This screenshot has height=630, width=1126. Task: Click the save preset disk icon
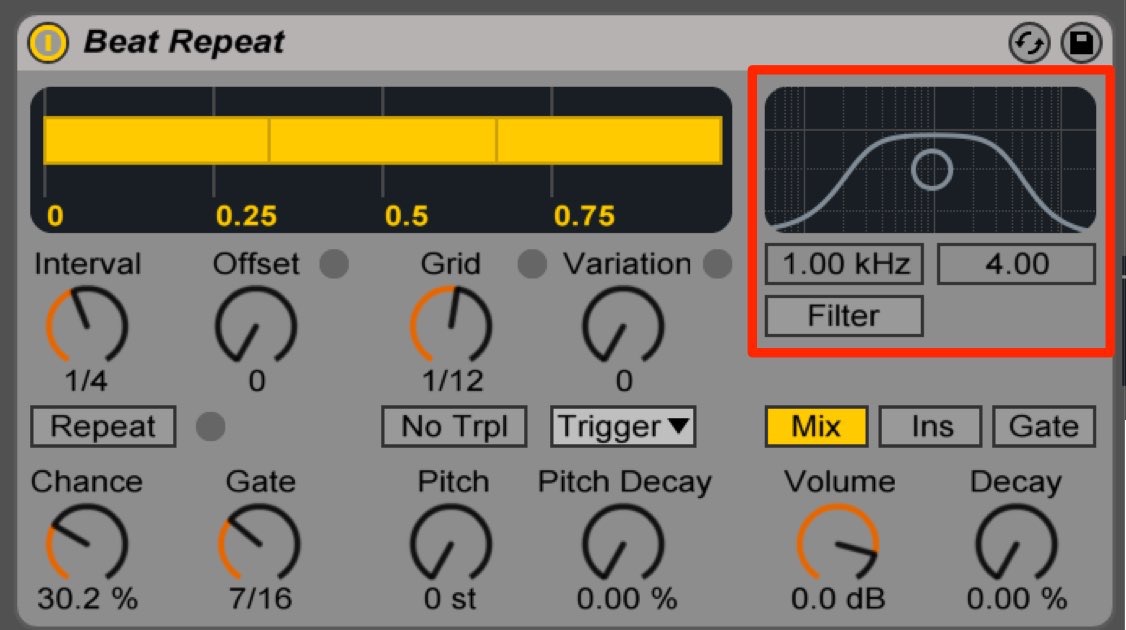click(1081, 43)
